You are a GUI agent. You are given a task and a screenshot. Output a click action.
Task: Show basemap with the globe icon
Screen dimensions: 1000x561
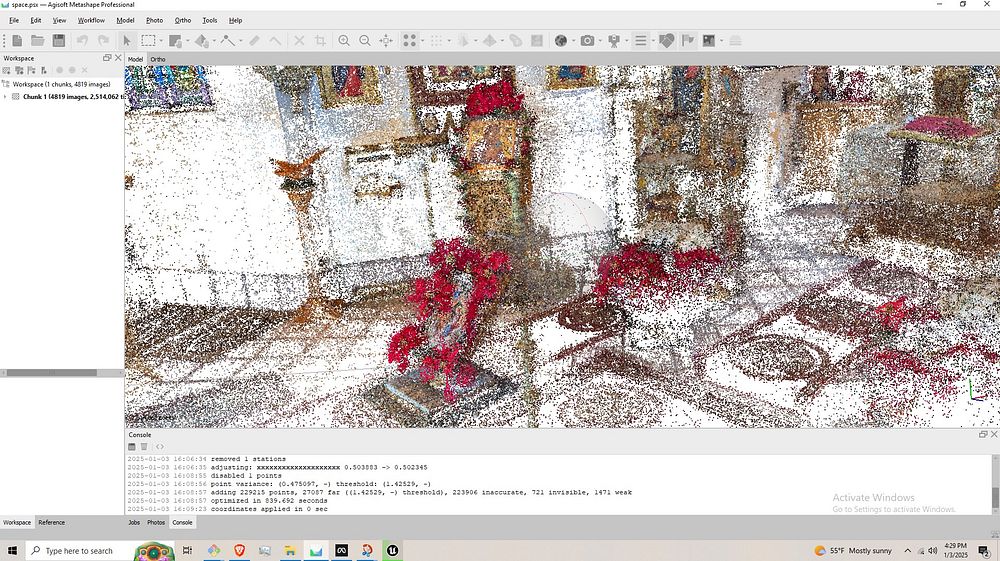tap(561, 41)
